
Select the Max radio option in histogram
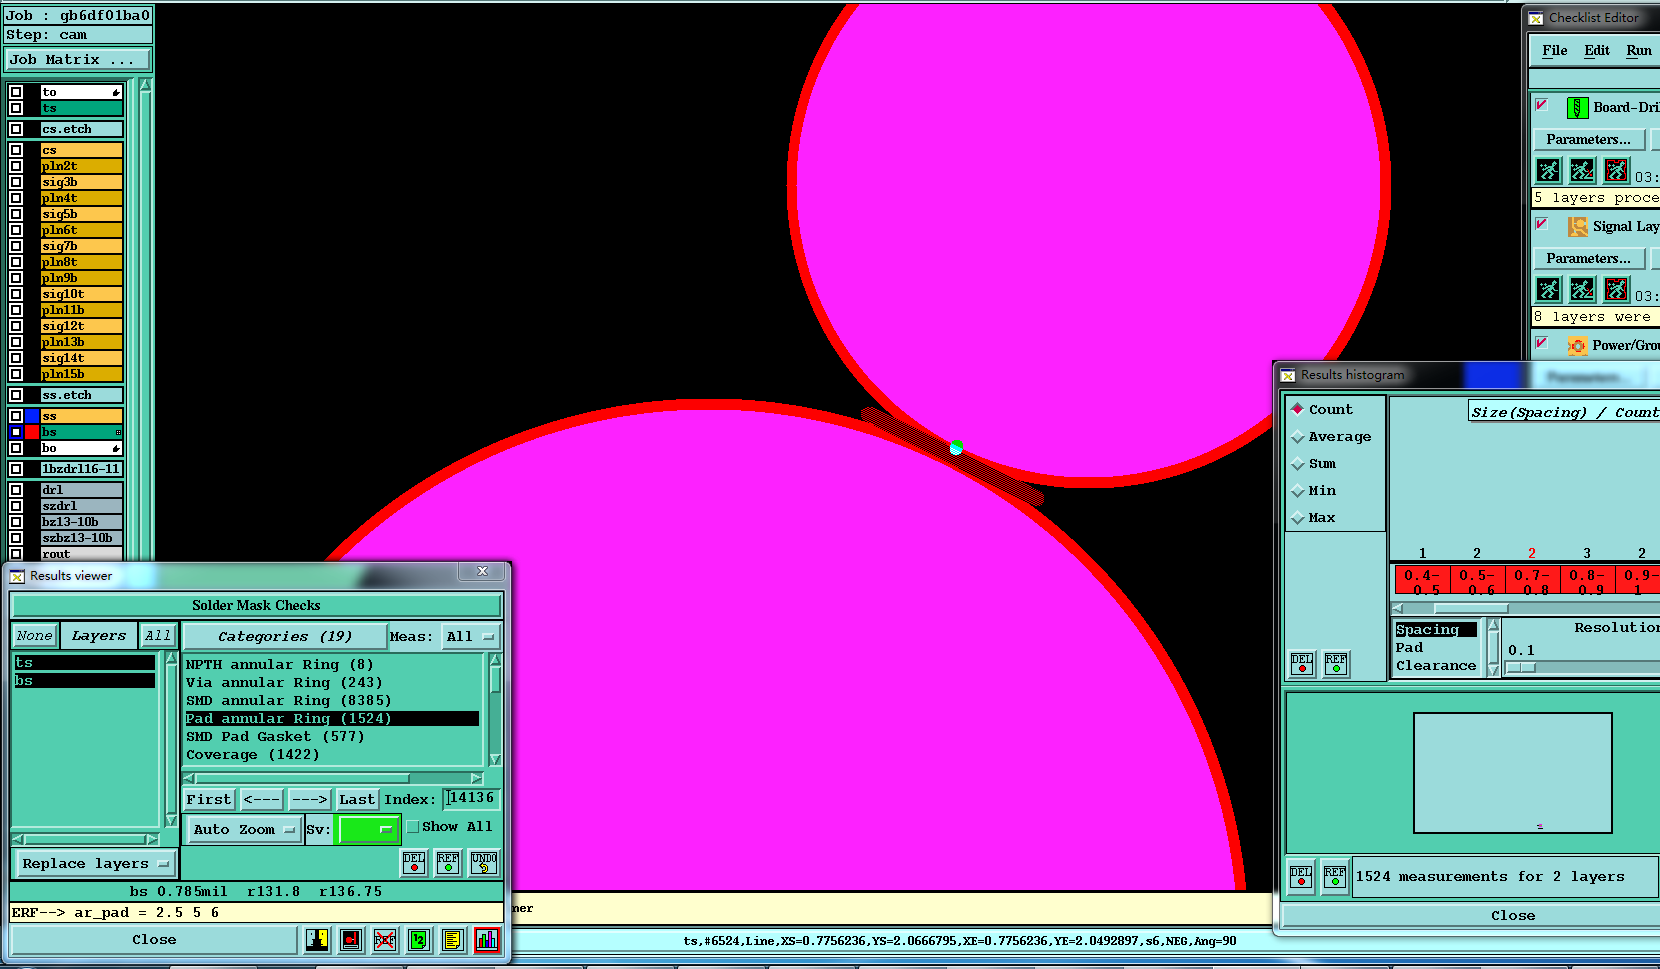click(x=1298, y=518)
